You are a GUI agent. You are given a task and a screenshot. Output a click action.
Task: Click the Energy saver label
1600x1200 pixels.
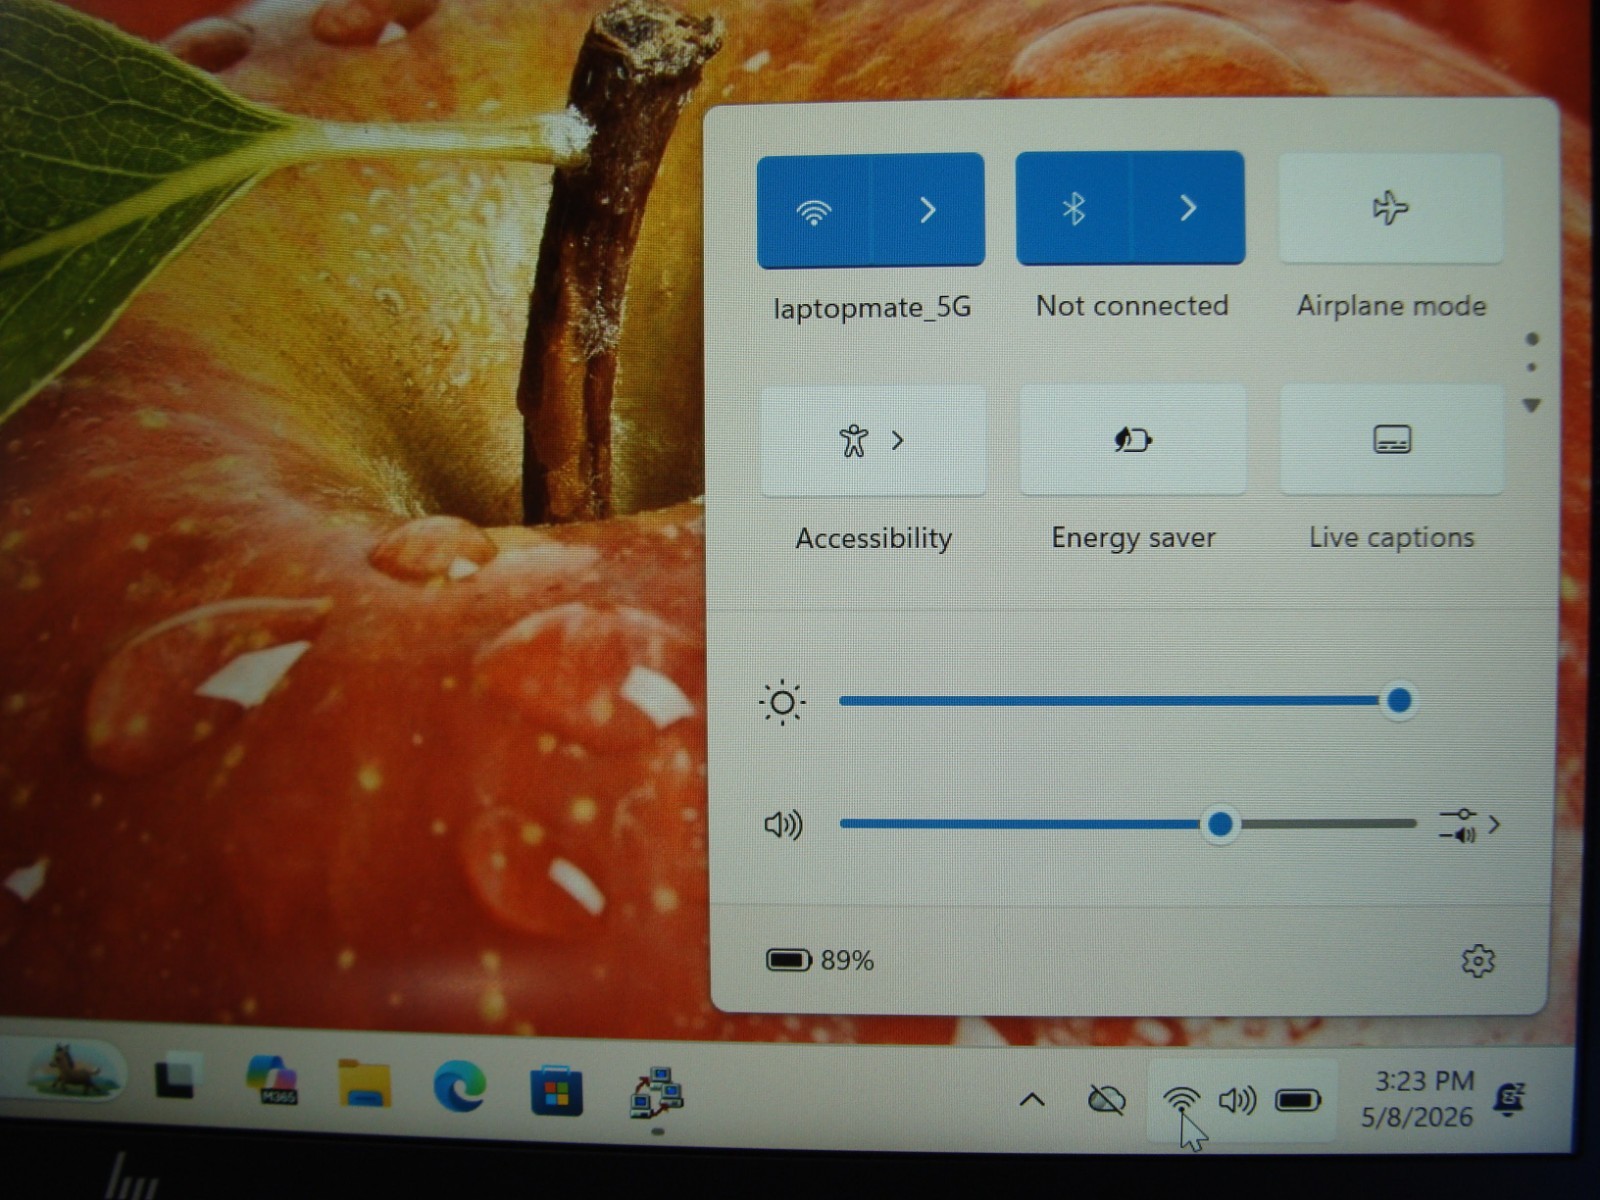coord(1133,538)
